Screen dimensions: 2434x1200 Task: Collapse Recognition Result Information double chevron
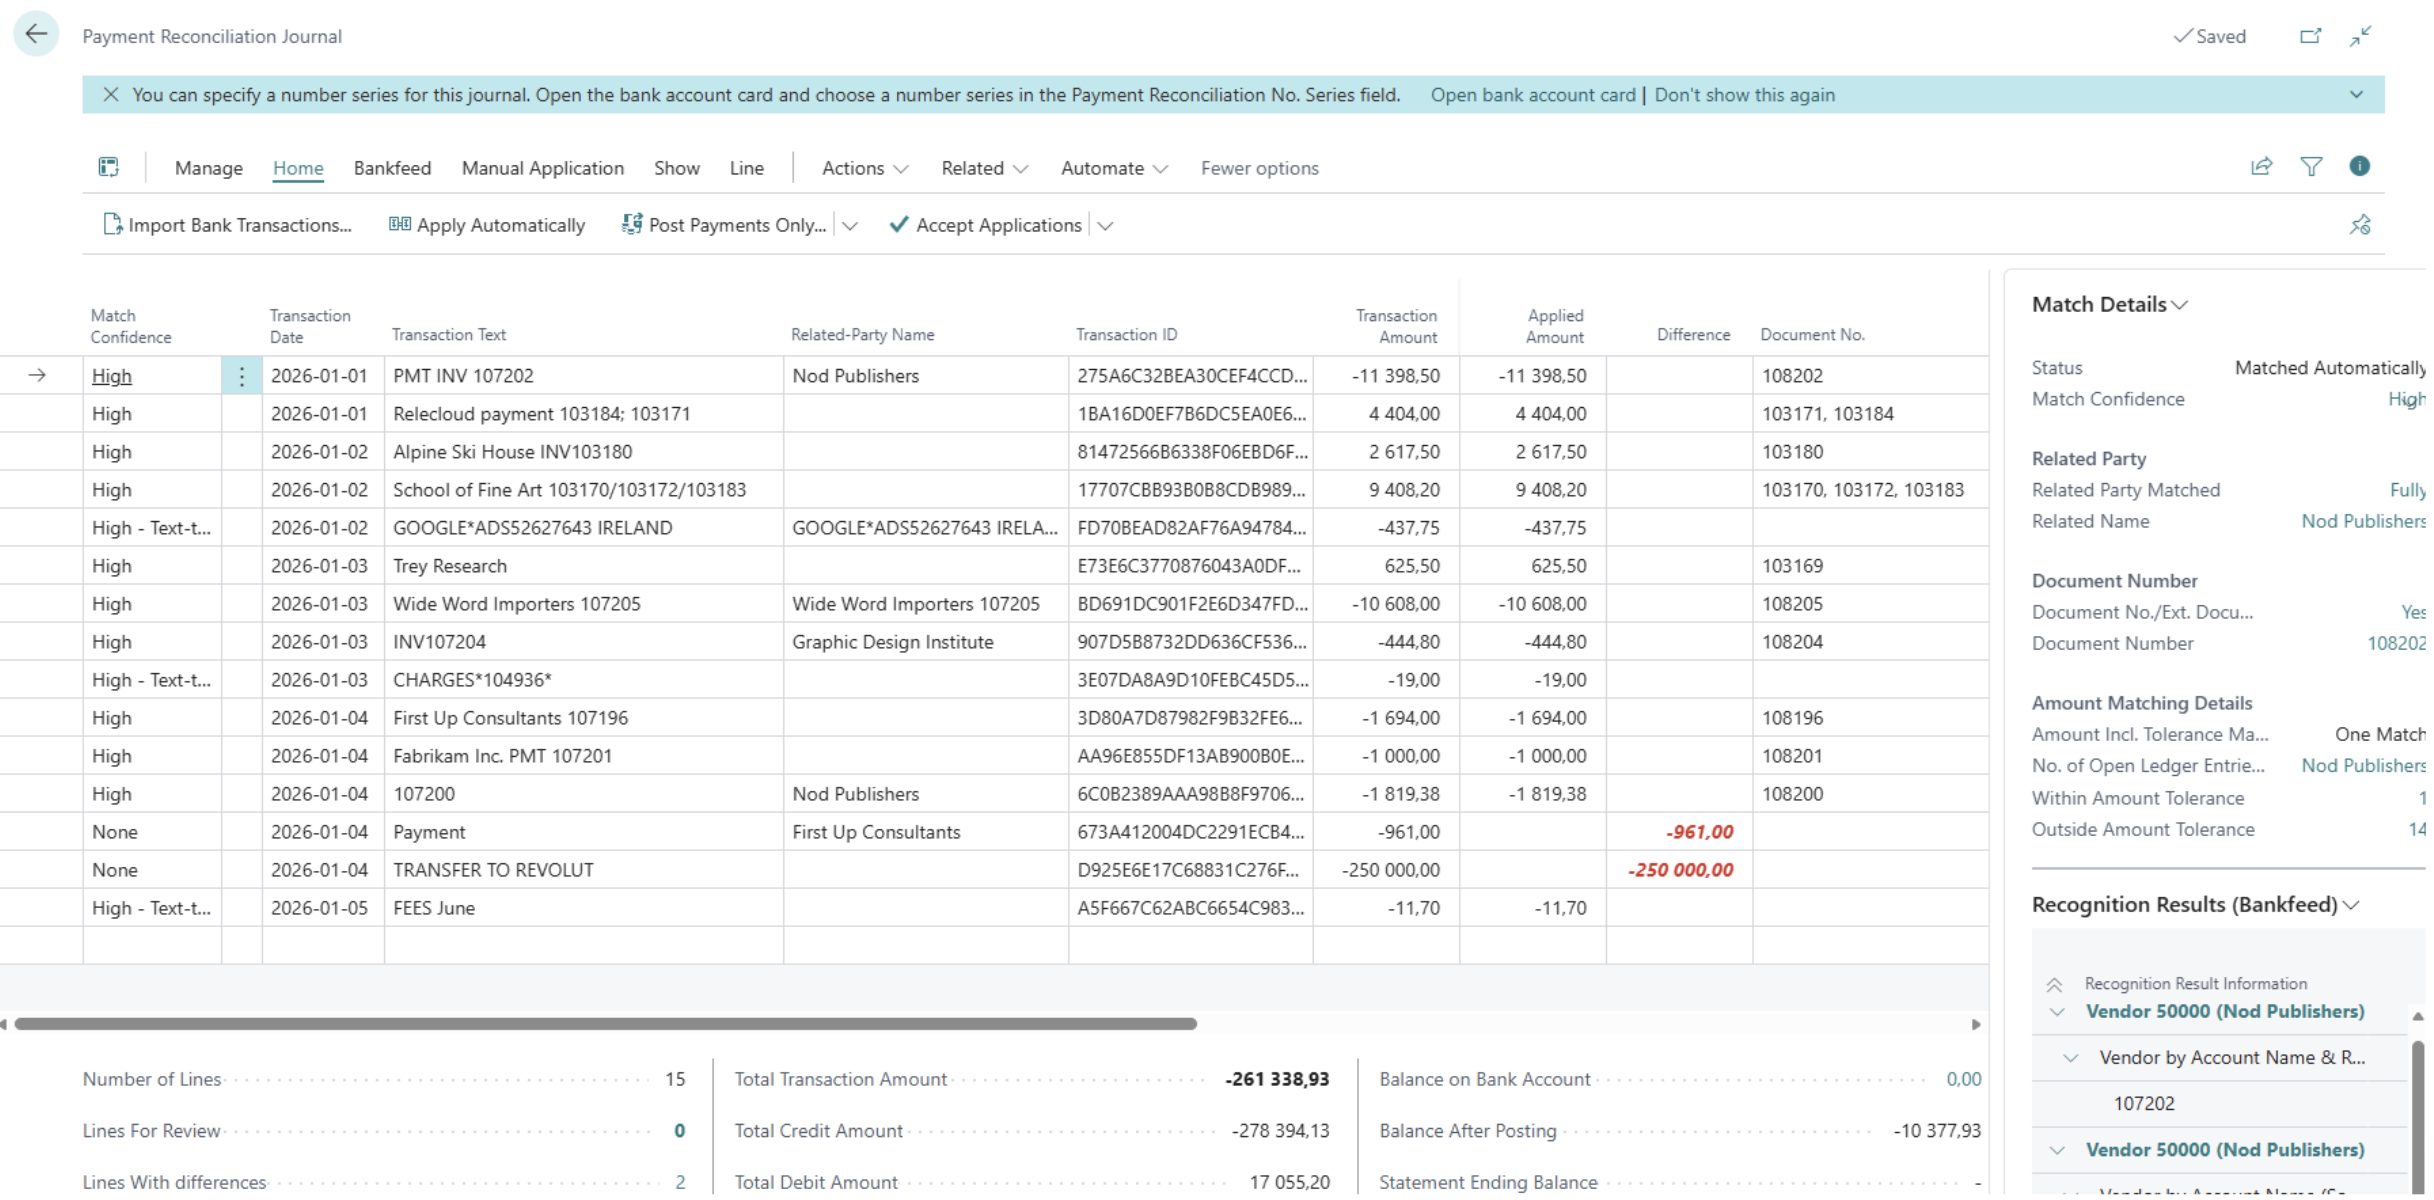(x=2054, y=984)
